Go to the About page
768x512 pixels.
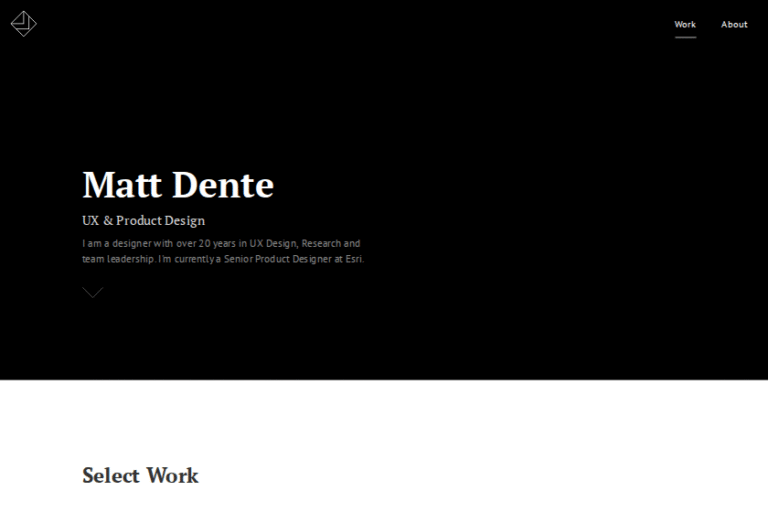[x=734, y=24]
